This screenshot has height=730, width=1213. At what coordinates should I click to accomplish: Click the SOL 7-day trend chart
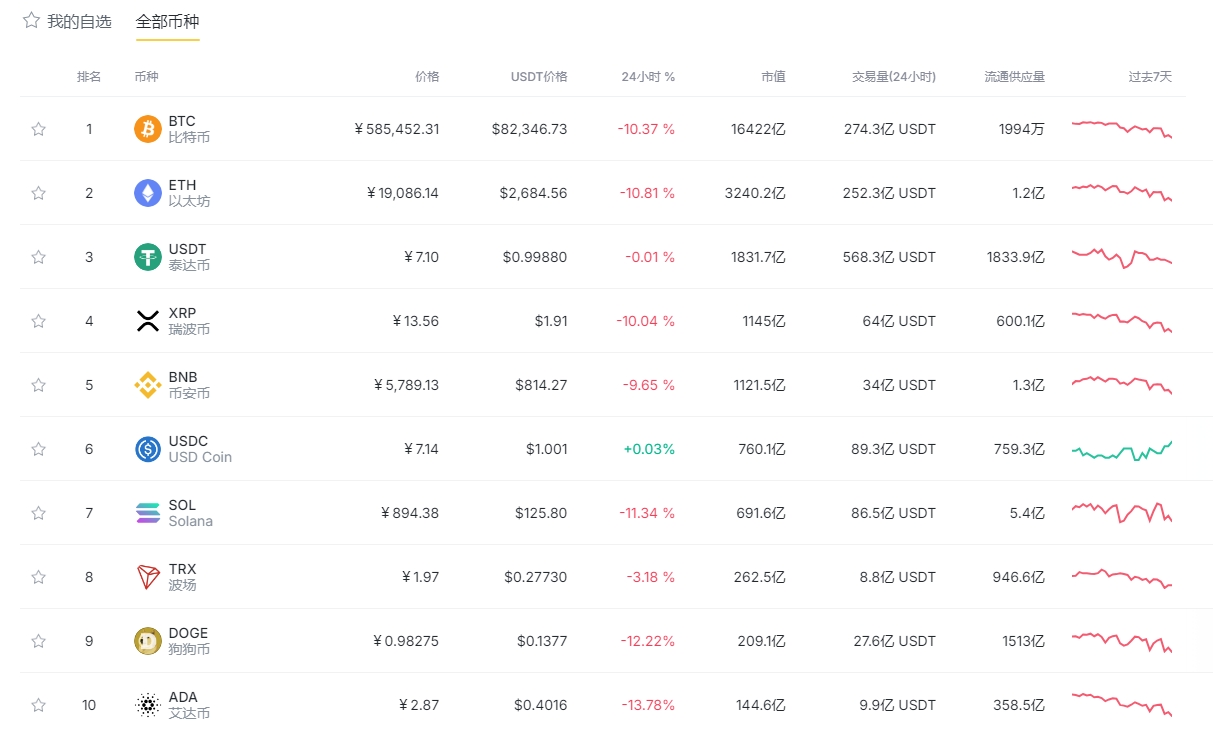(1121, 513)
